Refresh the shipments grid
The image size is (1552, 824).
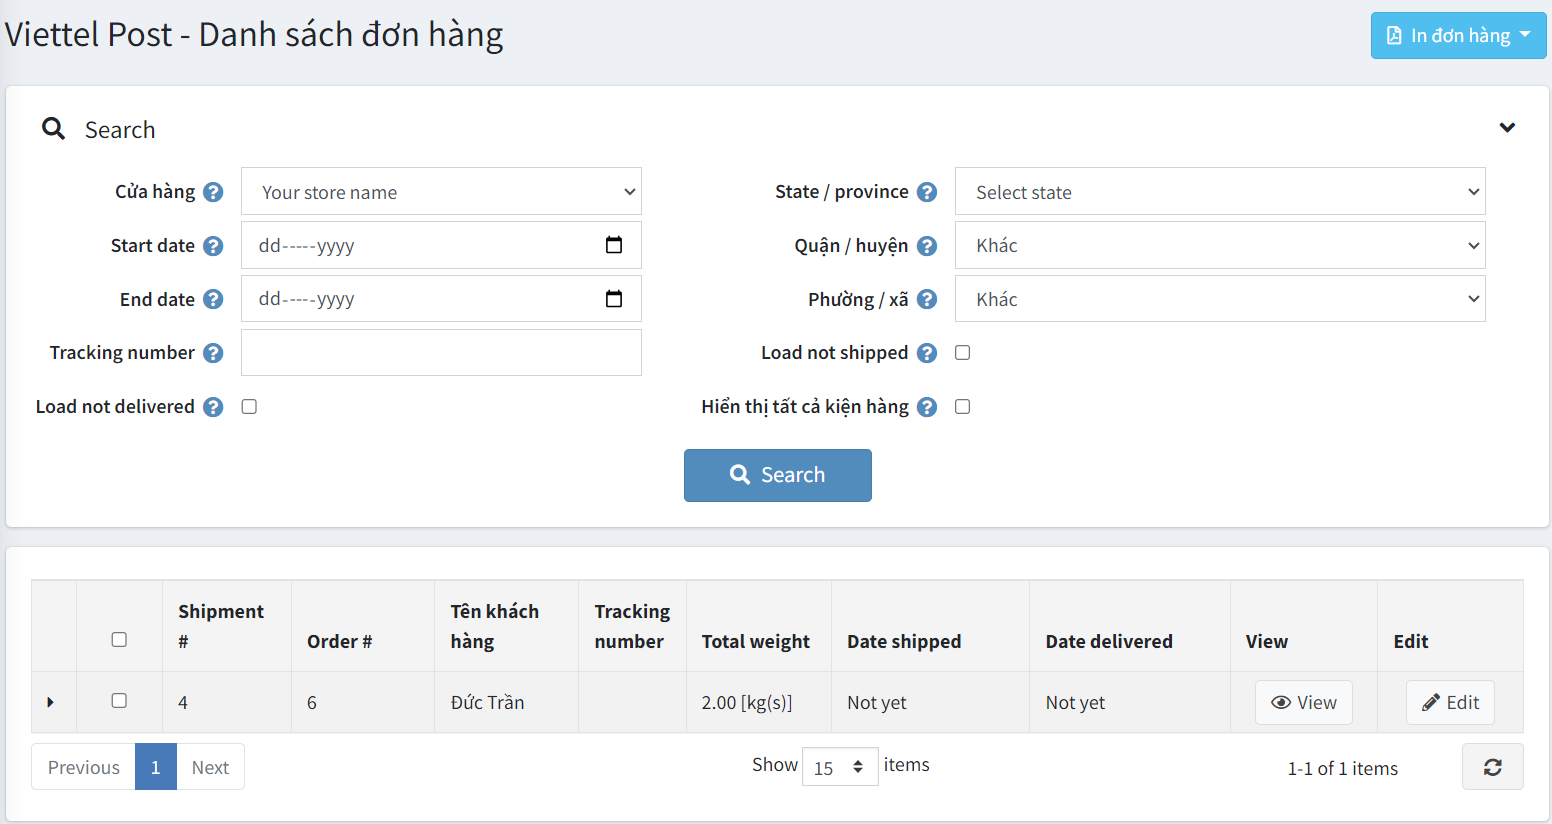pyautogui.click(x=1492, y=767)
